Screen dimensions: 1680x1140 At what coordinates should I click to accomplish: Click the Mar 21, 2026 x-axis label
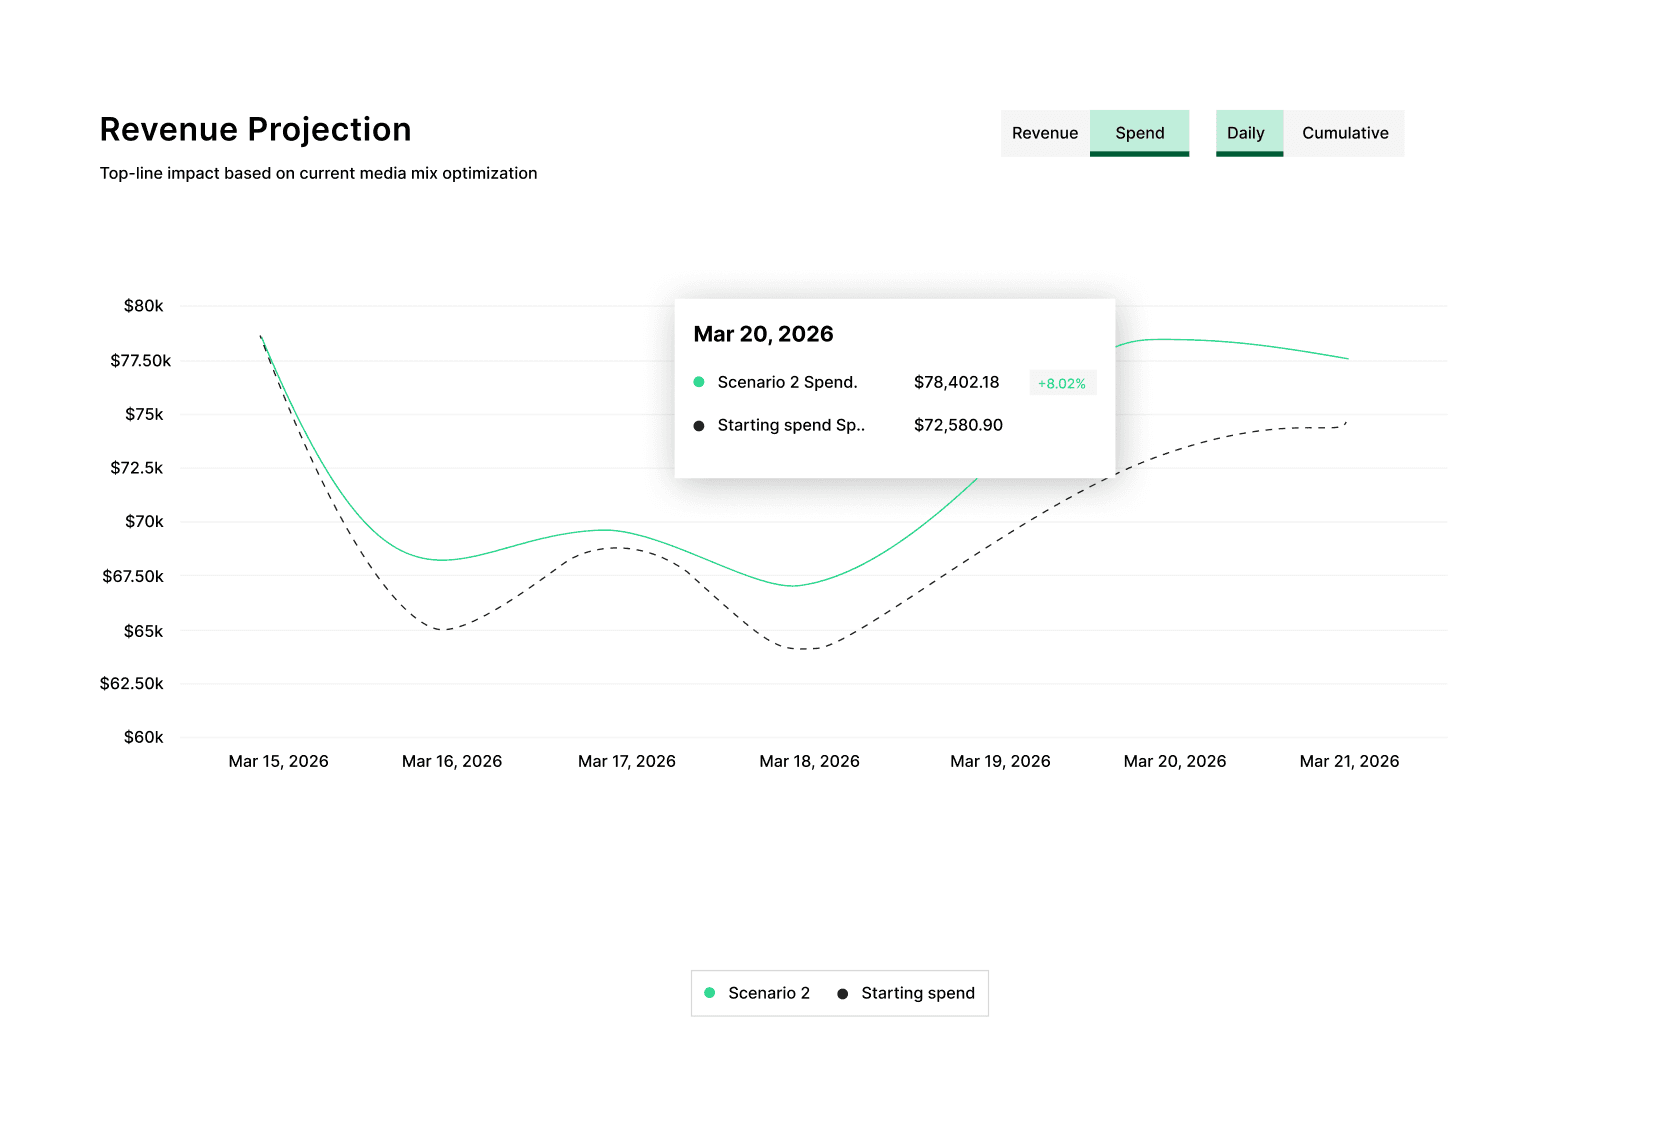point(1349,761)
